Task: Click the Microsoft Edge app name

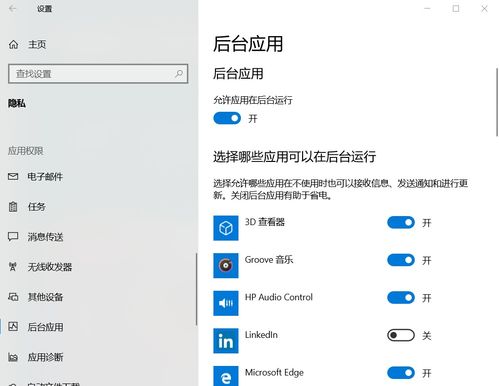Action: (274, 372)
